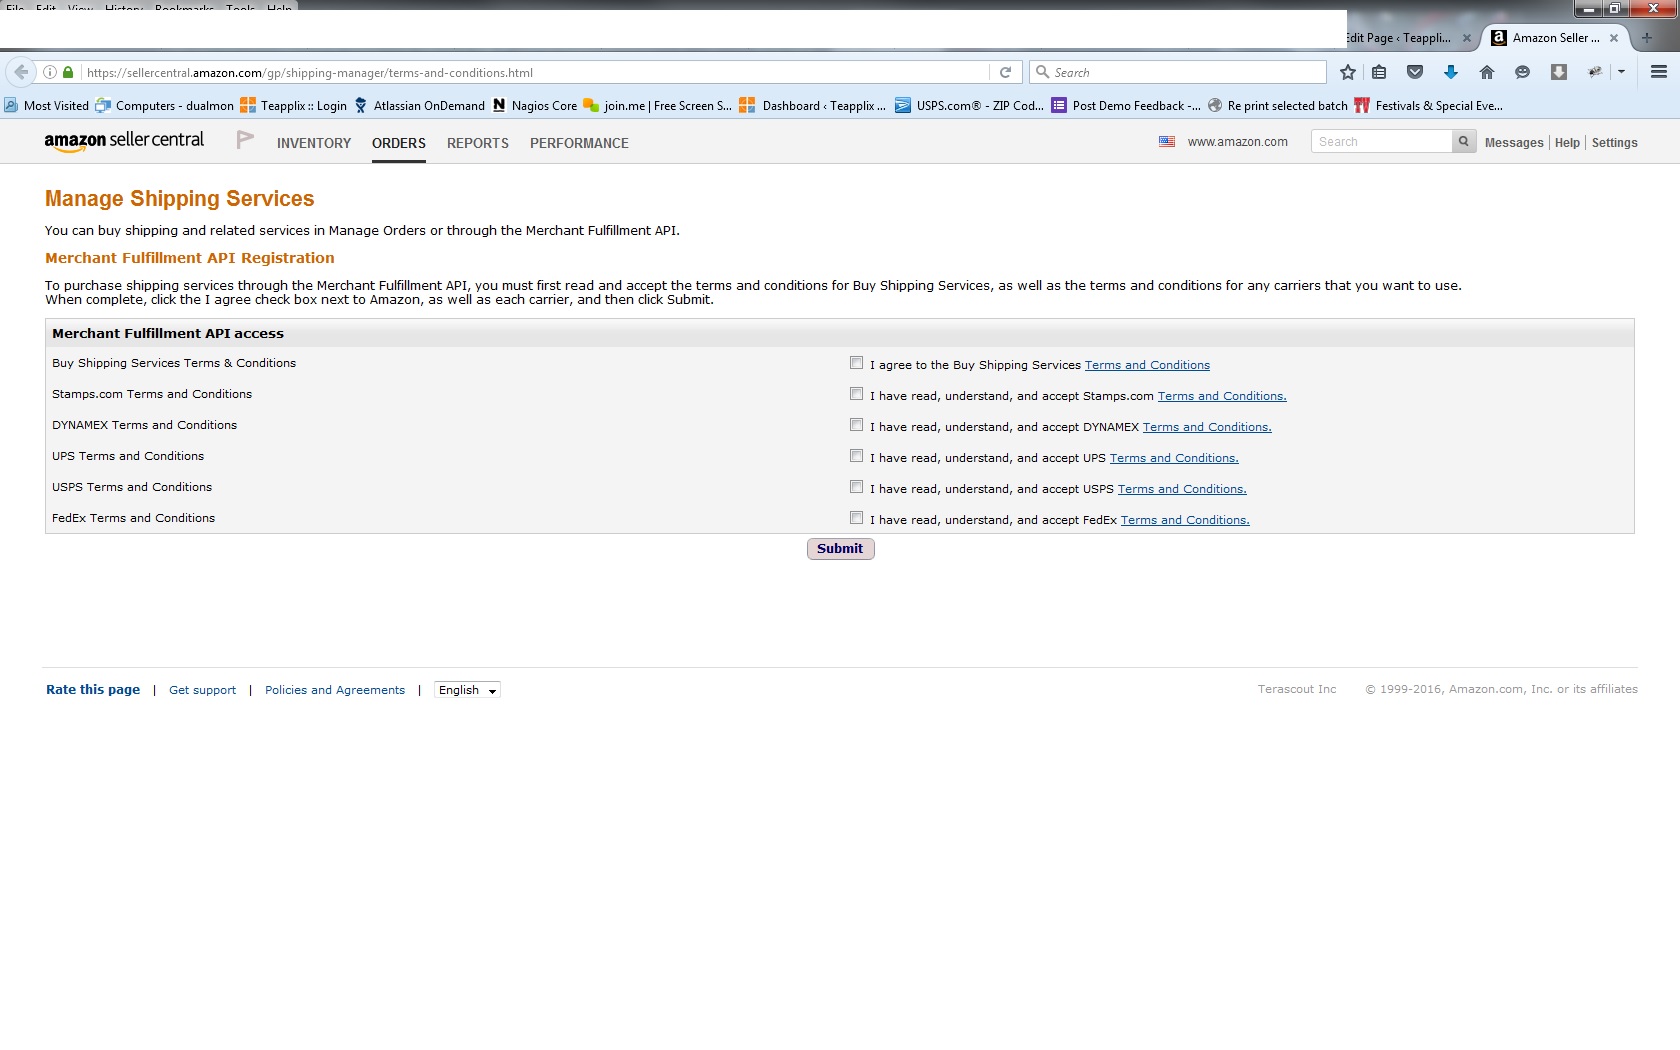Screen dimensions: 1680x1050
Task: Click Rate this page link
Action: click(x=93, y=690)
